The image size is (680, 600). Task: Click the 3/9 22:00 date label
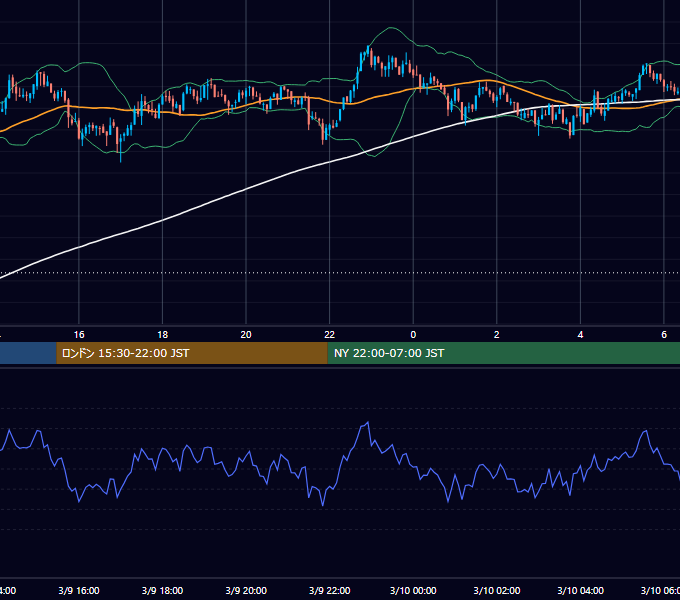click(330, 590)
